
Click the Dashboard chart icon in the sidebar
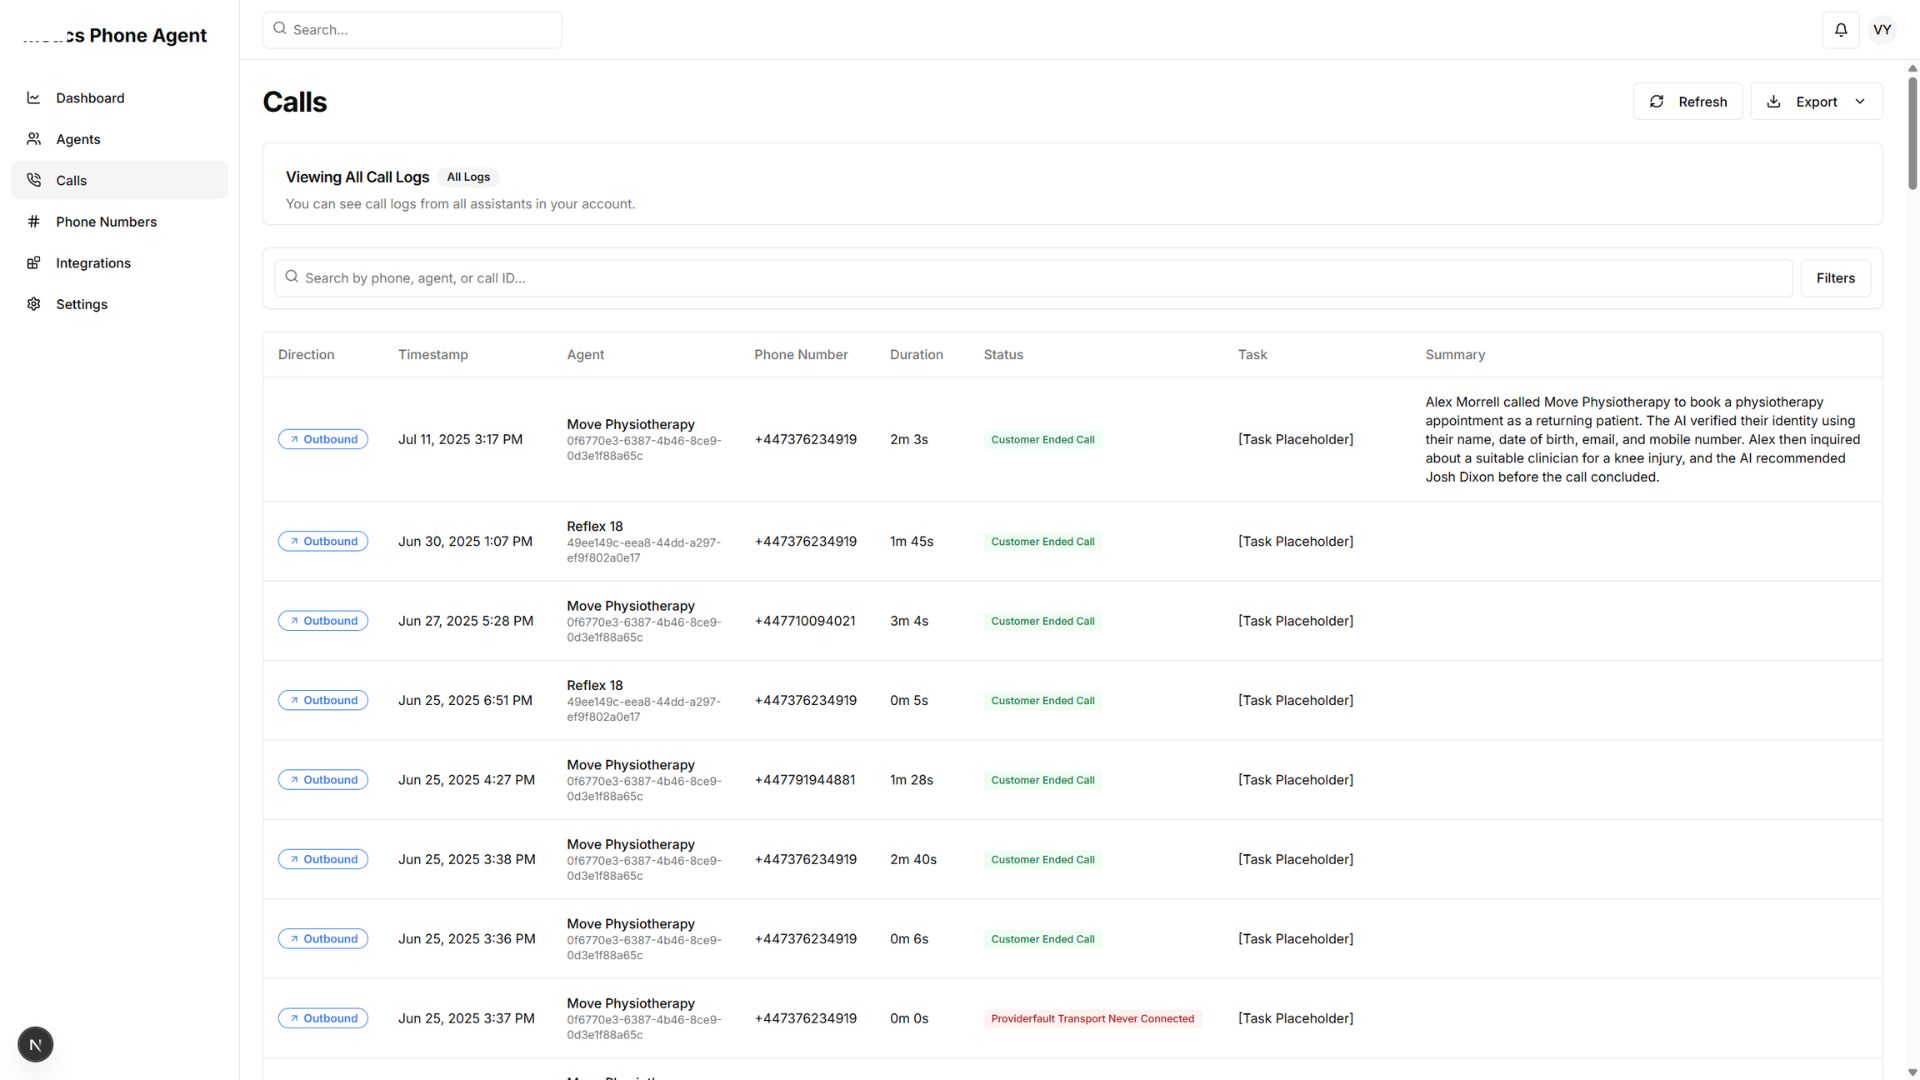point(34,98)
